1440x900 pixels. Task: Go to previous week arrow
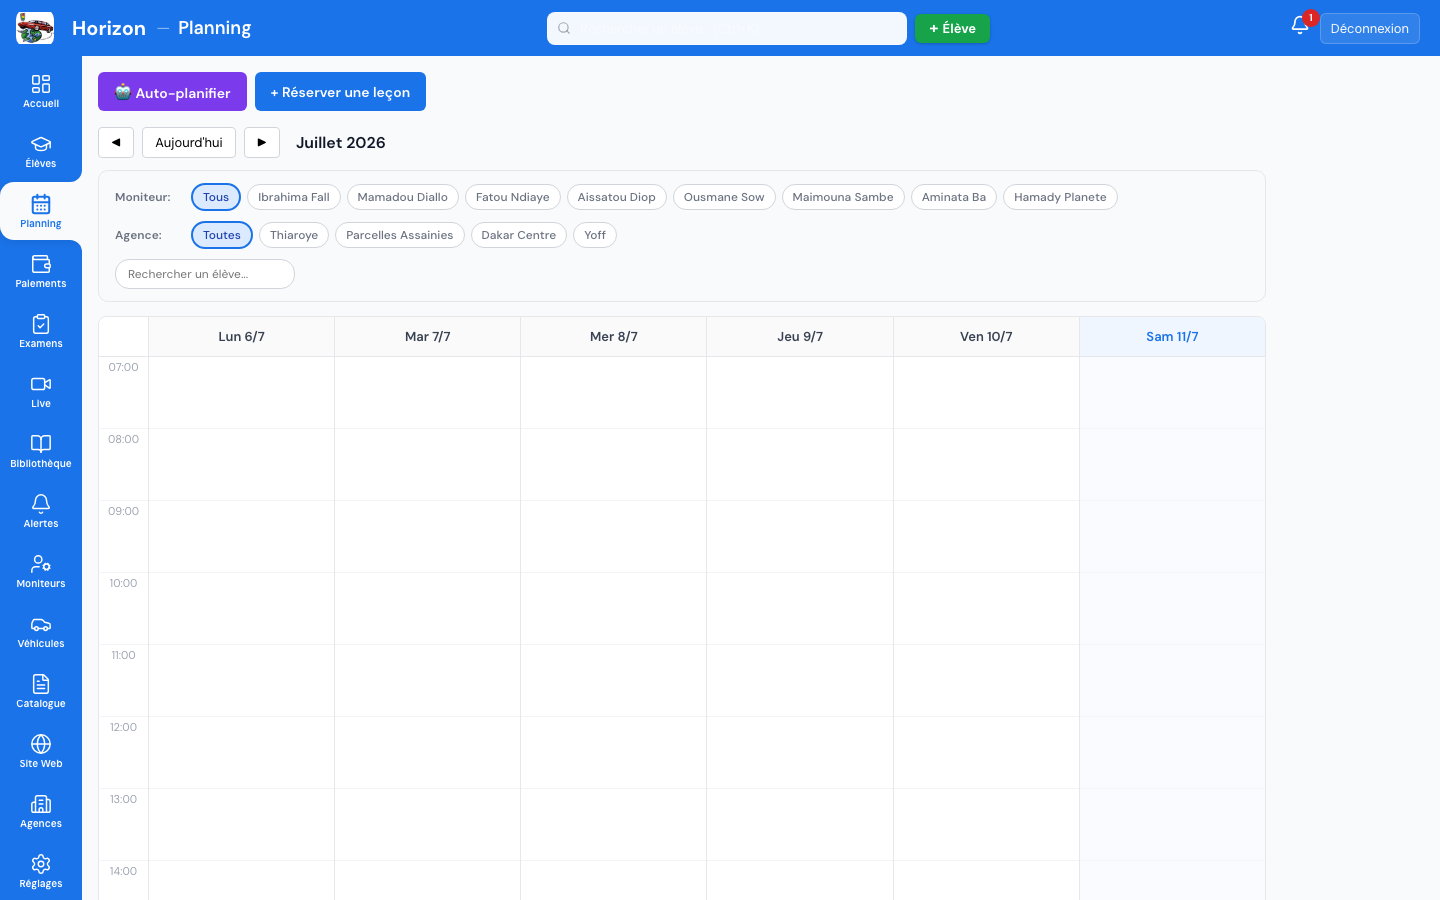pyautogui.click(x=116, y=143)
